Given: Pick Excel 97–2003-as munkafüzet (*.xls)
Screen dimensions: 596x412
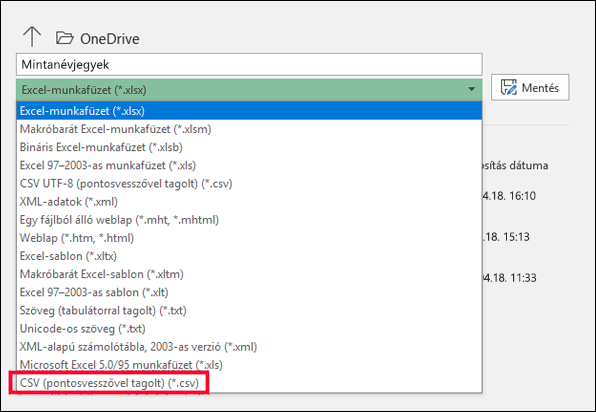Looking at the screenshot, I should pyautogui.click(x=249, y=165).
